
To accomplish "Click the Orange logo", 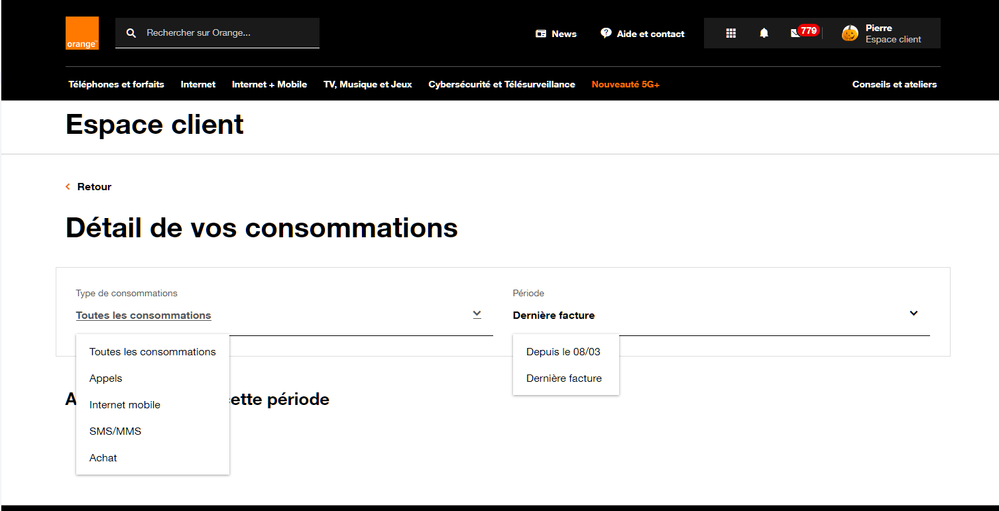I will [x=82, y=33].
